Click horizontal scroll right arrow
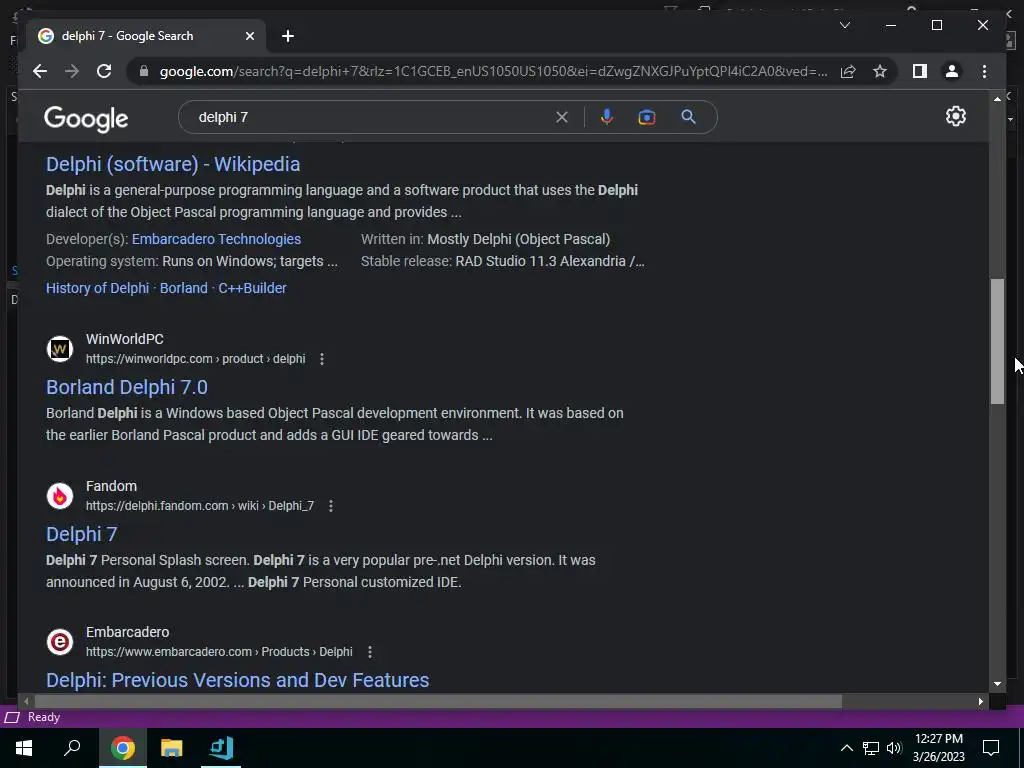The height and width of the screenshot is (768, 1024). point(980,701)
